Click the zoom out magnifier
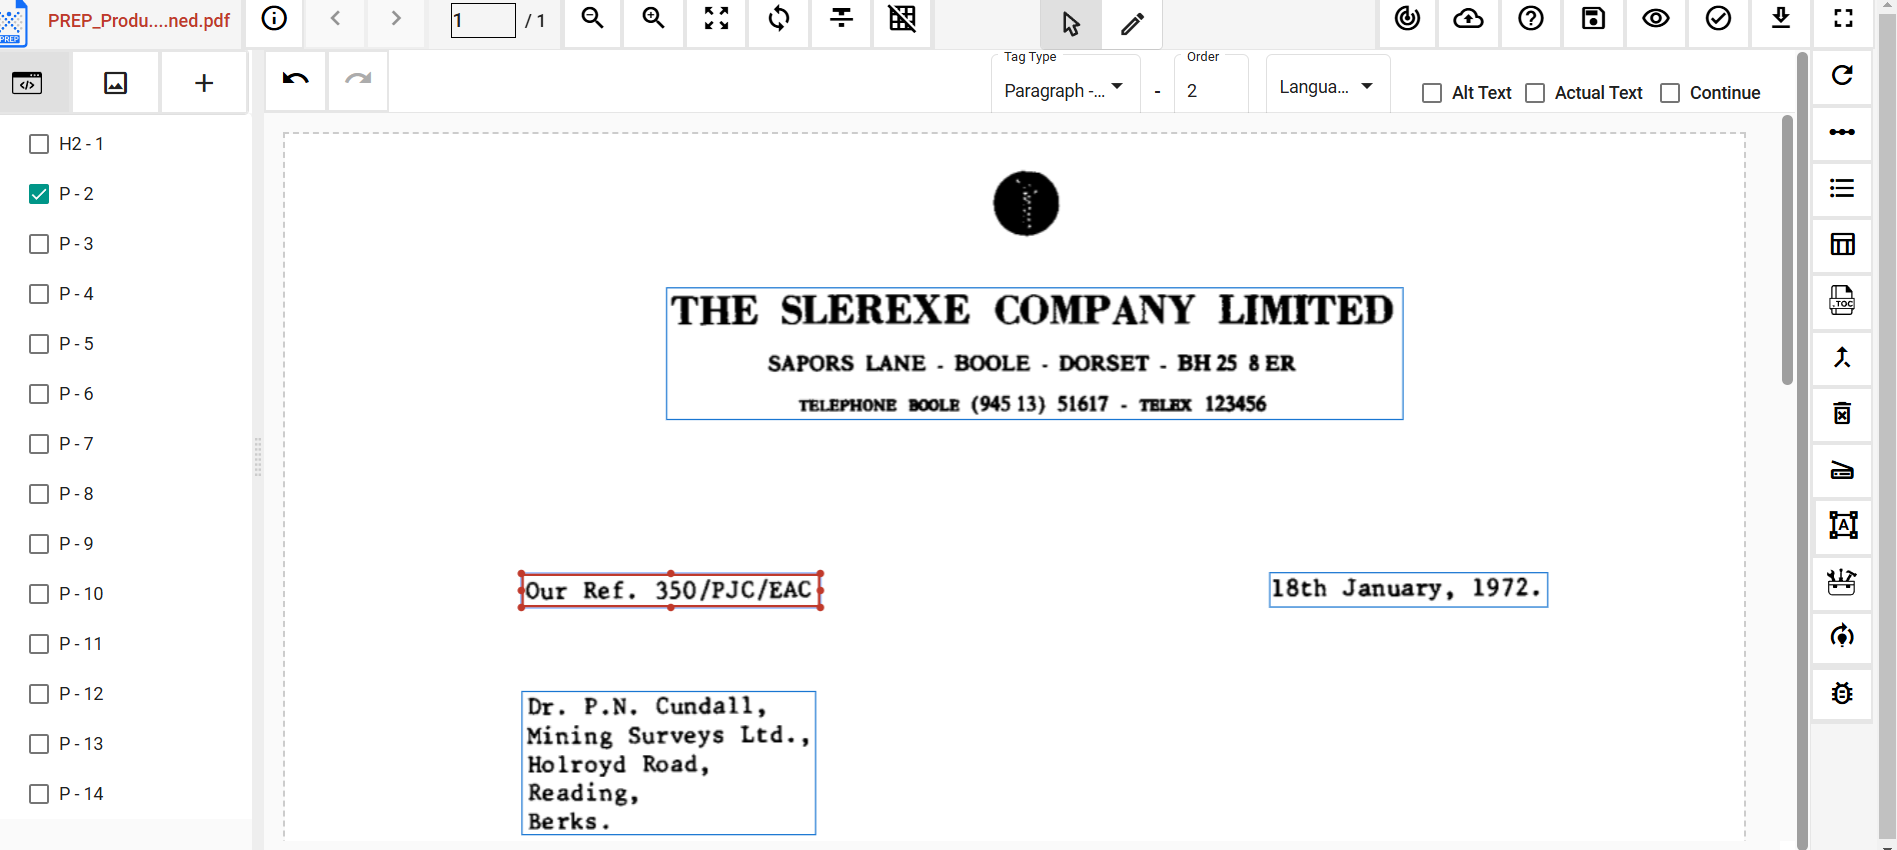This screenshot has height=850, width=1897. 593,19
